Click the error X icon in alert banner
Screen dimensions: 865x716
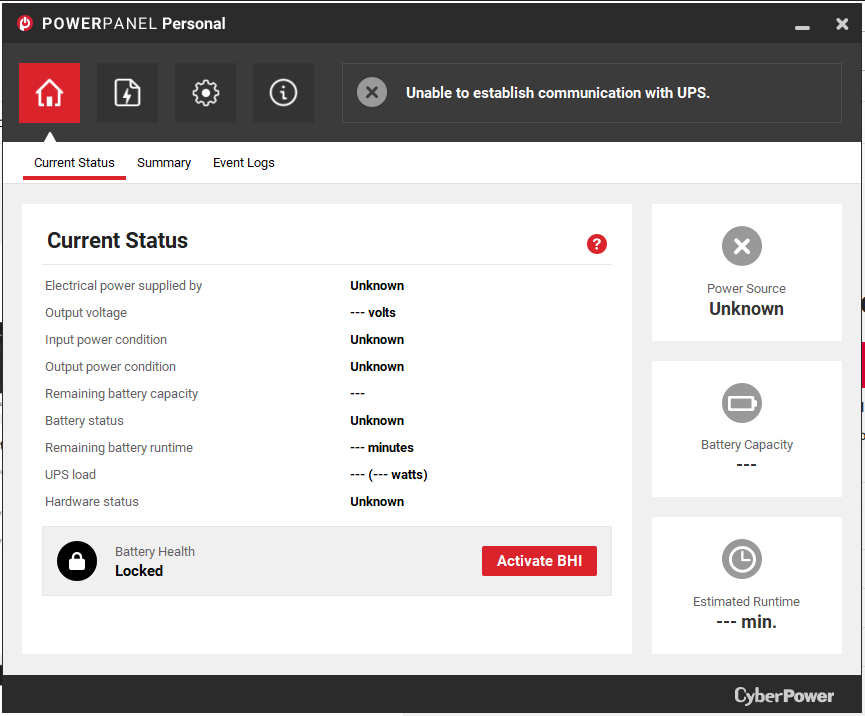point(372,93)
